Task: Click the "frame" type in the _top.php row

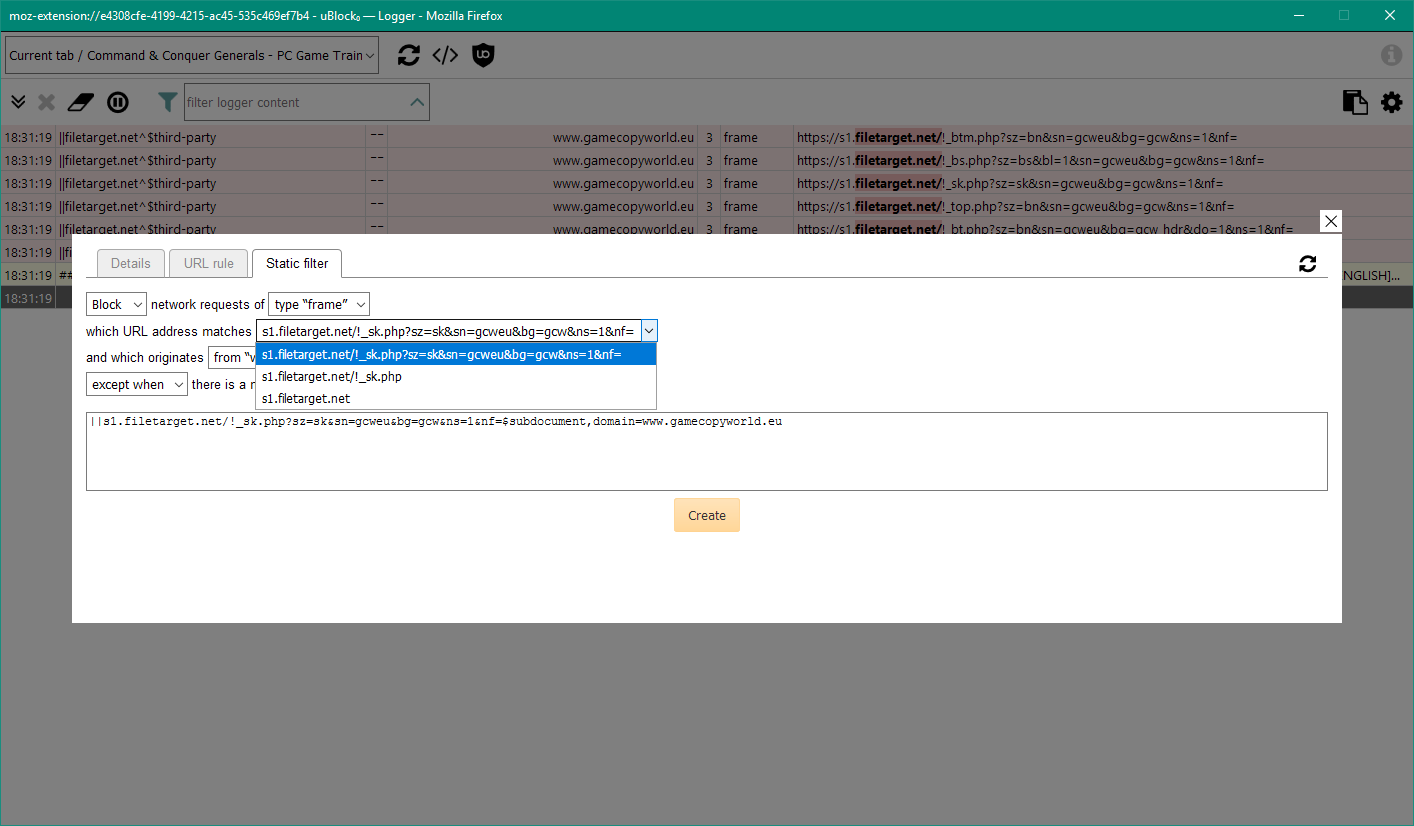Action: click(x=741, y=207)
